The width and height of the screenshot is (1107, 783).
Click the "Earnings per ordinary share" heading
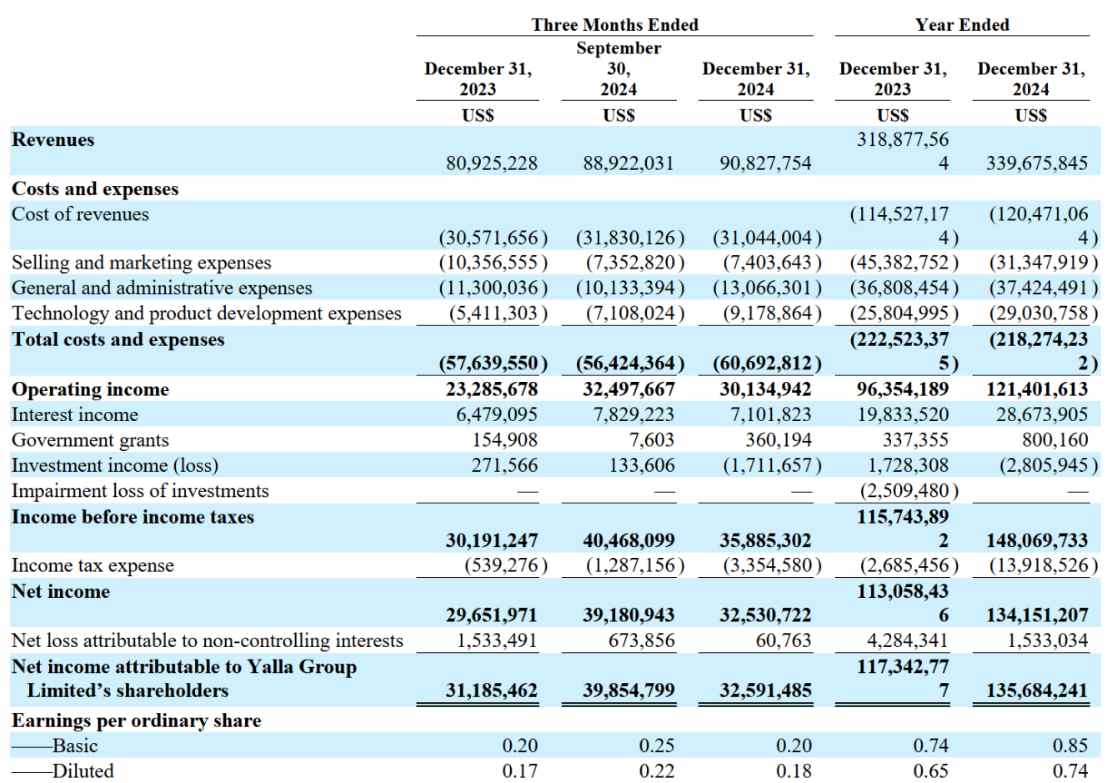coord(136,721)
